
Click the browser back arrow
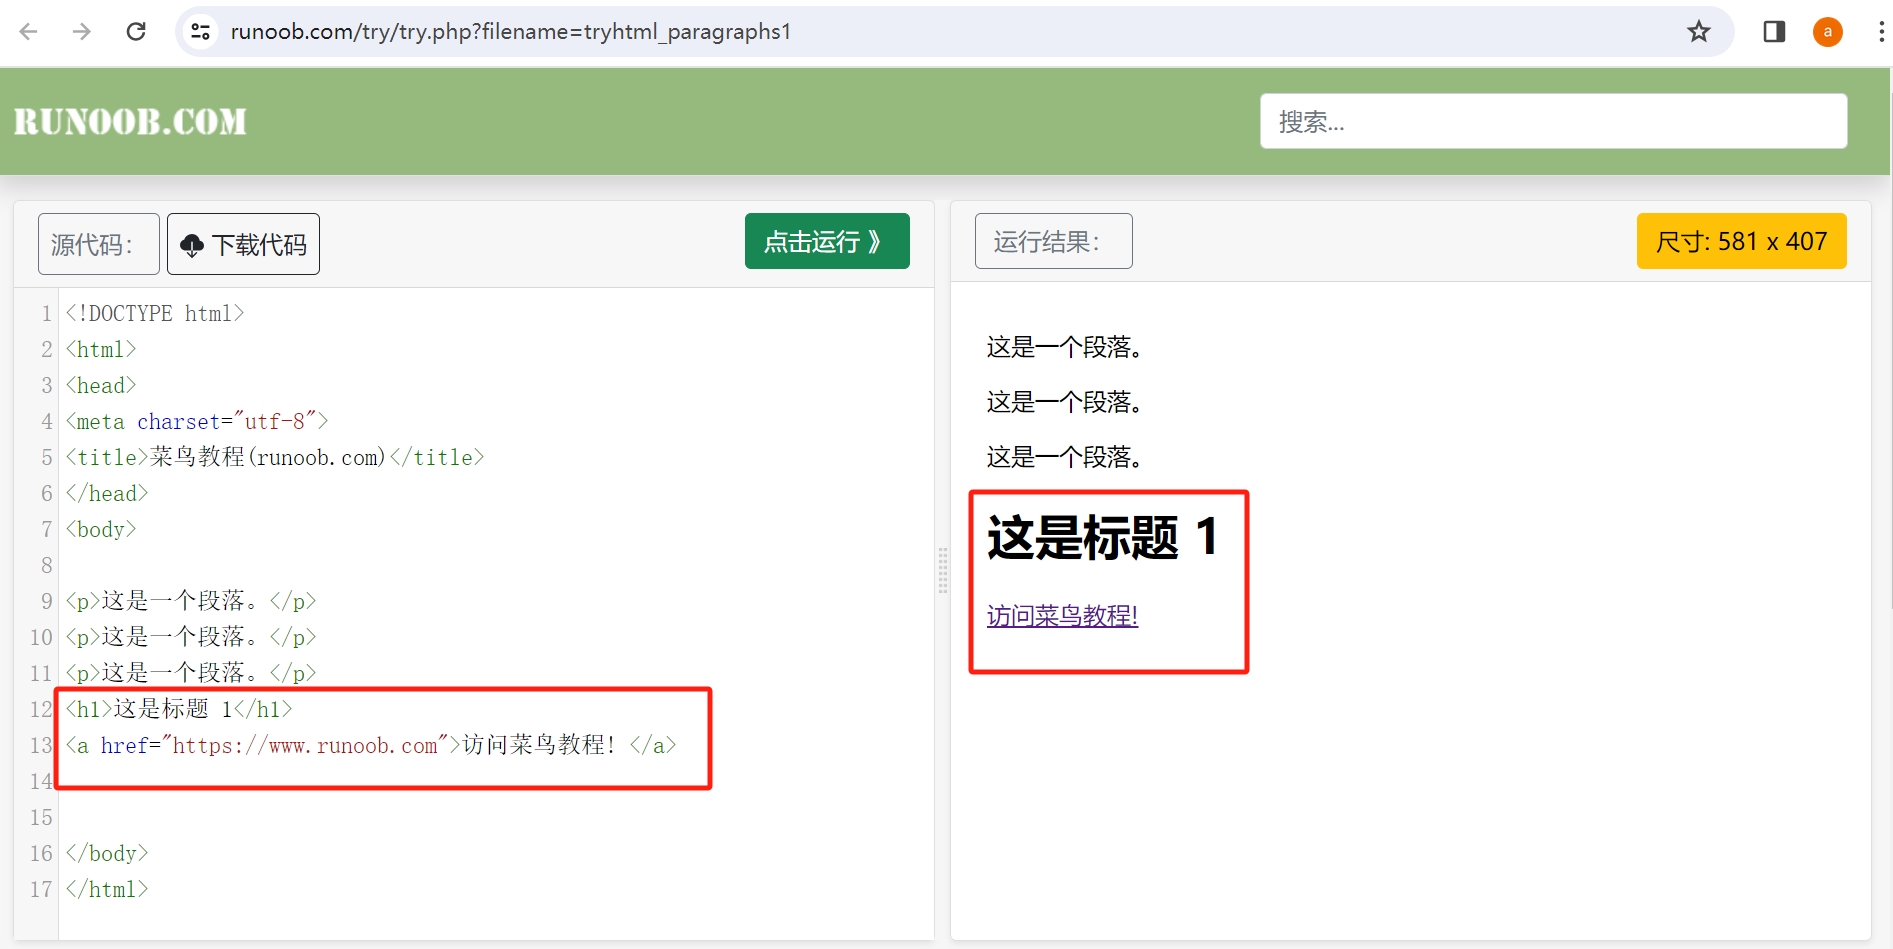(x=29, y=32)
